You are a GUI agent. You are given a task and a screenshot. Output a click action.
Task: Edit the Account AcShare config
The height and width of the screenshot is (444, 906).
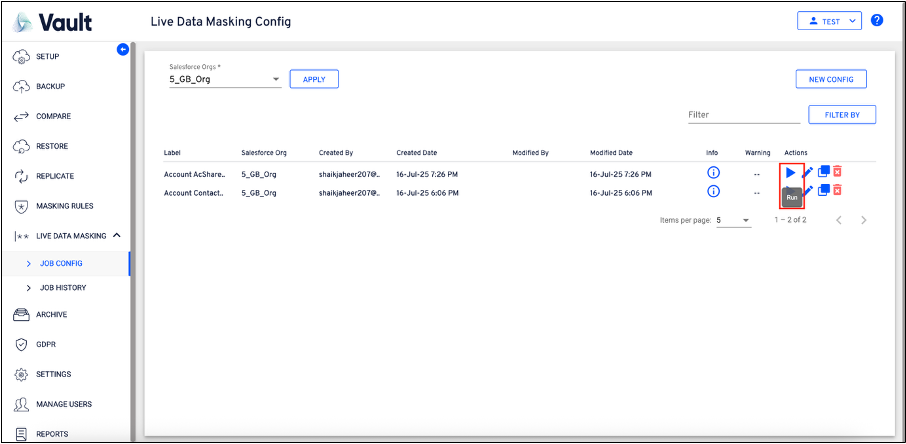(808, 173)
